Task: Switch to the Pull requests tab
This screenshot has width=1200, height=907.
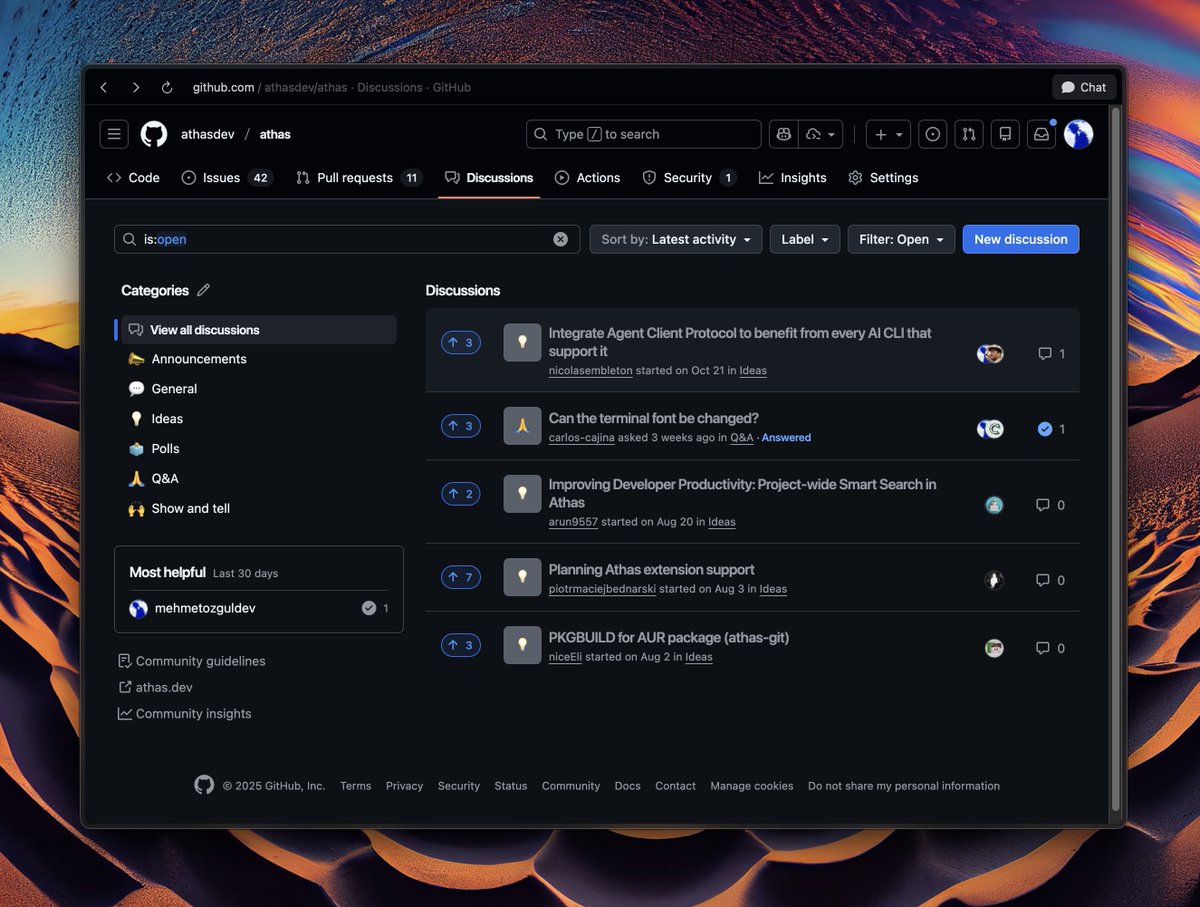Action: click(x=359, y=178)
